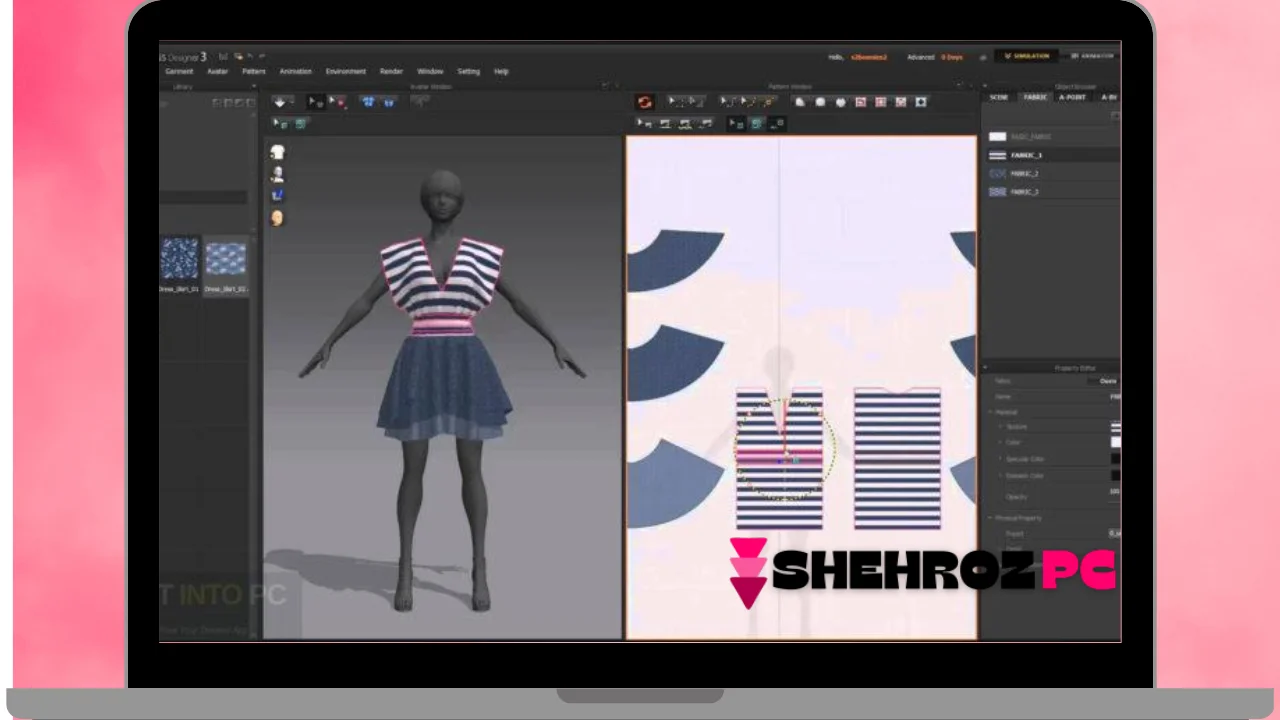Viewport: 1280px width, 720px height.
Task: Open the Environment menu
Action: [346, 72]
